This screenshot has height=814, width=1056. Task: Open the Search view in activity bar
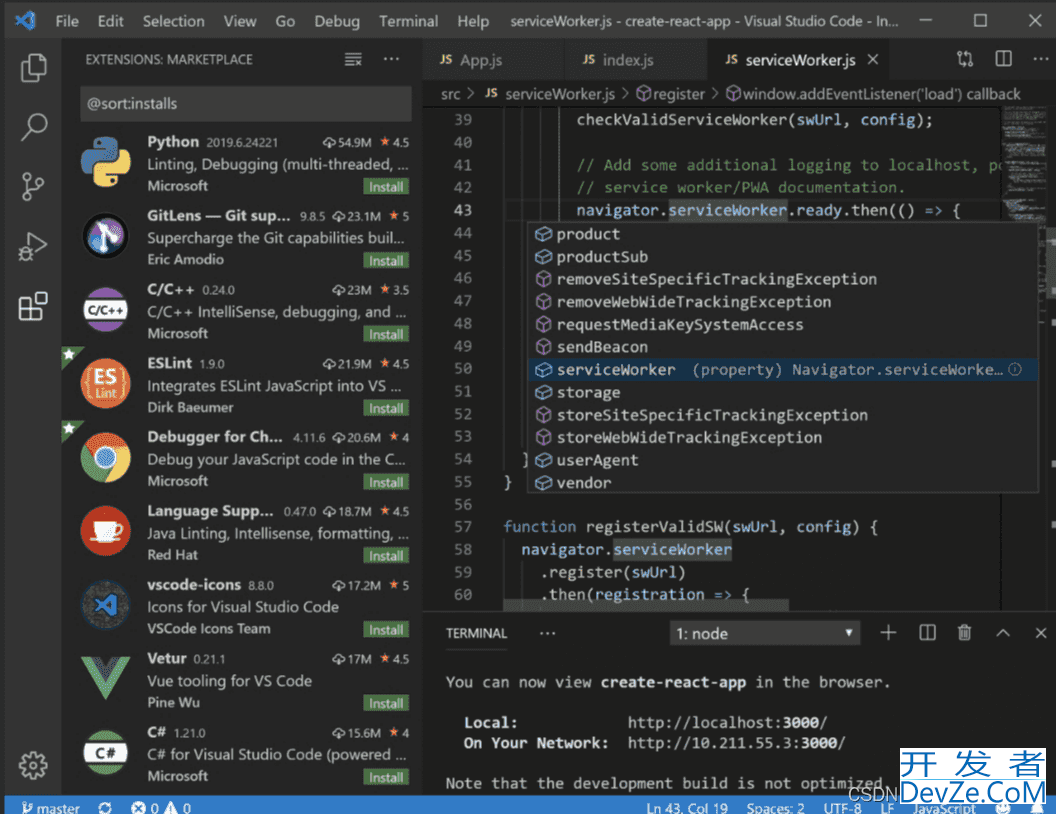[x=33, y=127]
